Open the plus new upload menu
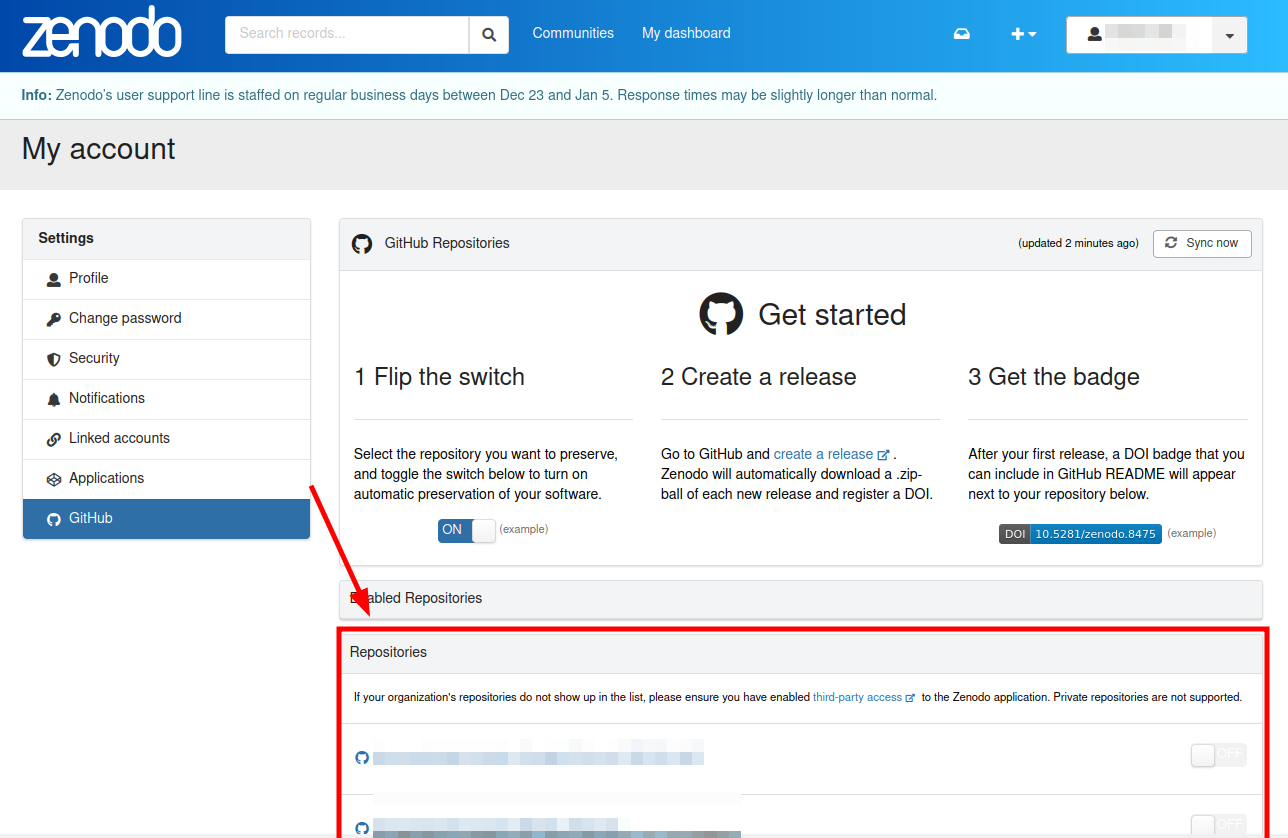 coord(1023,34)
